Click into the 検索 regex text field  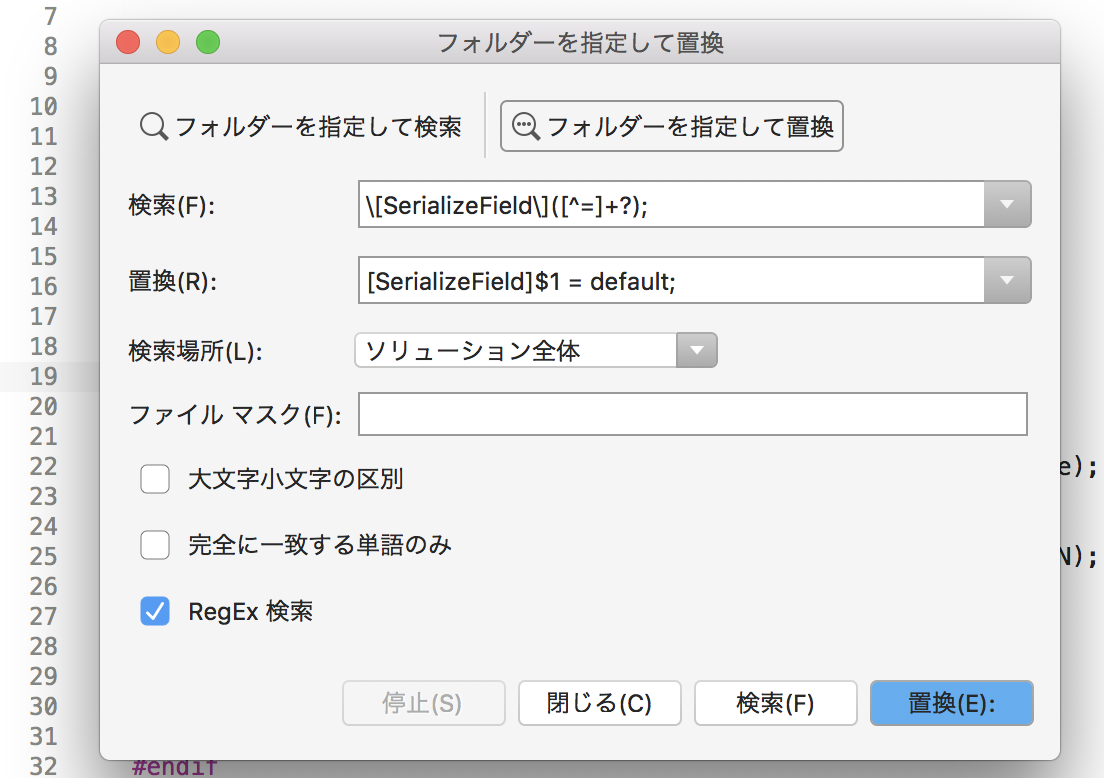point(671,205)
